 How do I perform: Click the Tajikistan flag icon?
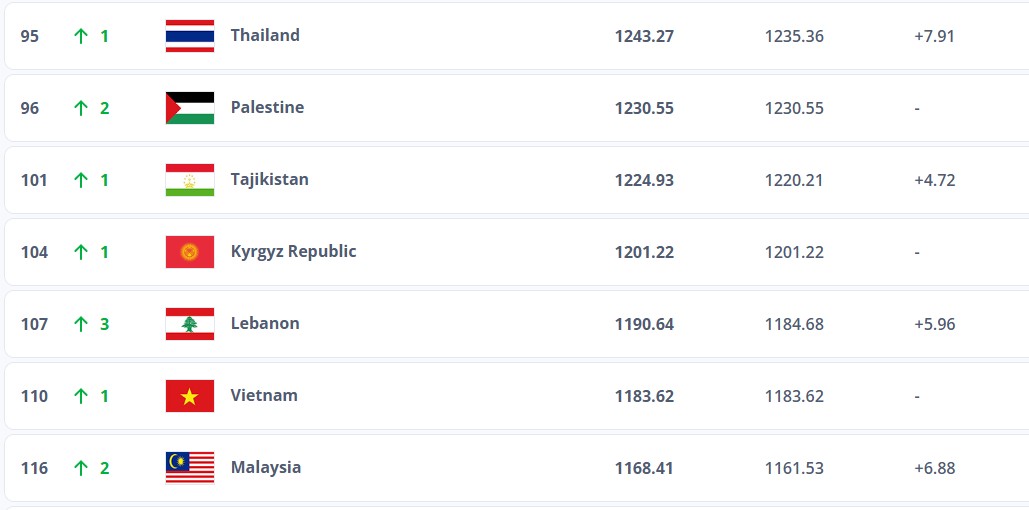pos(189,180)
